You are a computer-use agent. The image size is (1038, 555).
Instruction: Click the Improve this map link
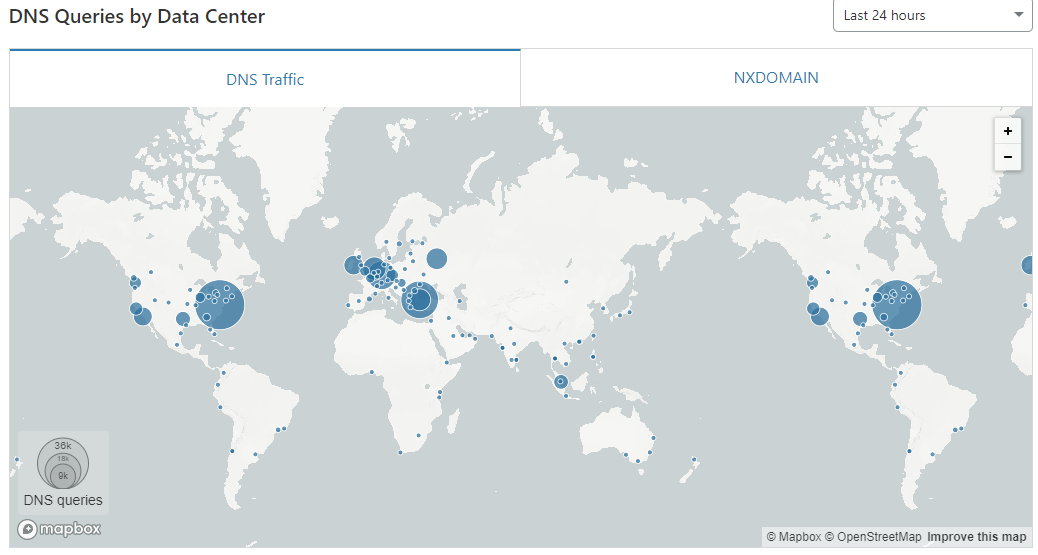976,536
